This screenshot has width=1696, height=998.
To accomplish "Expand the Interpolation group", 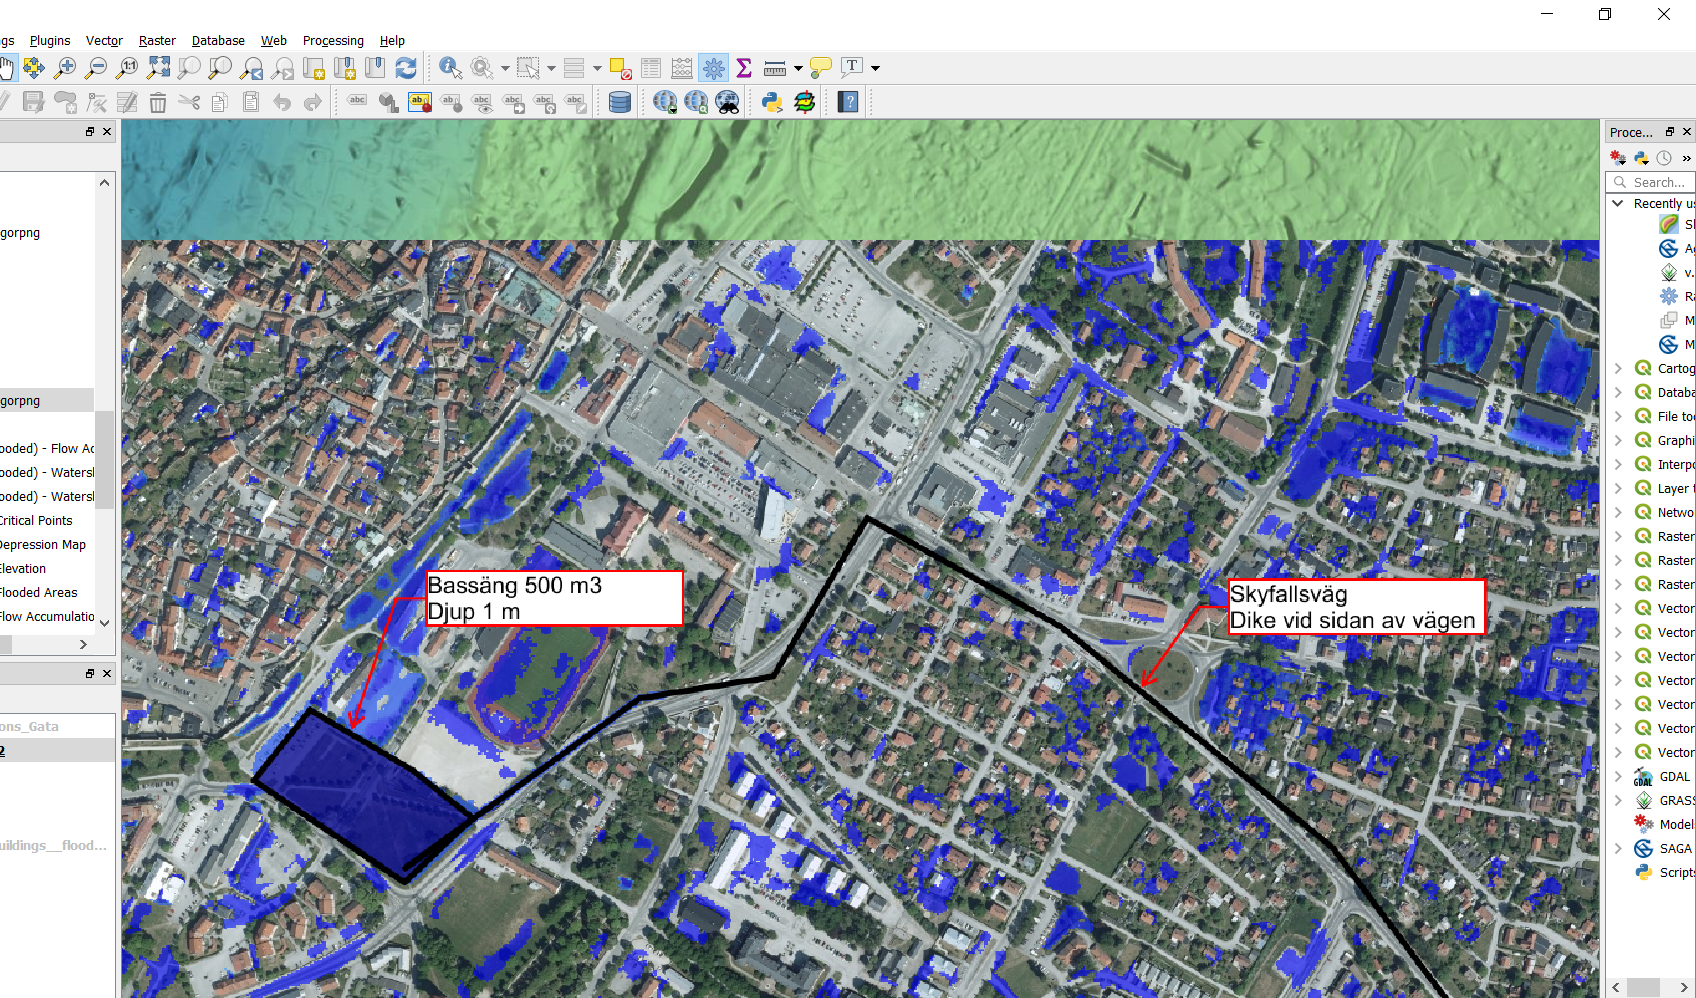I will [1618, 464].
